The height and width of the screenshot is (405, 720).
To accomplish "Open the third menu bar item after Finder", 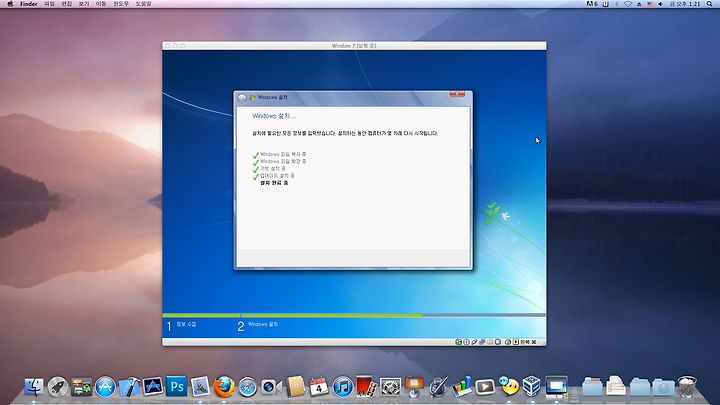I will (x=84, y=4).
